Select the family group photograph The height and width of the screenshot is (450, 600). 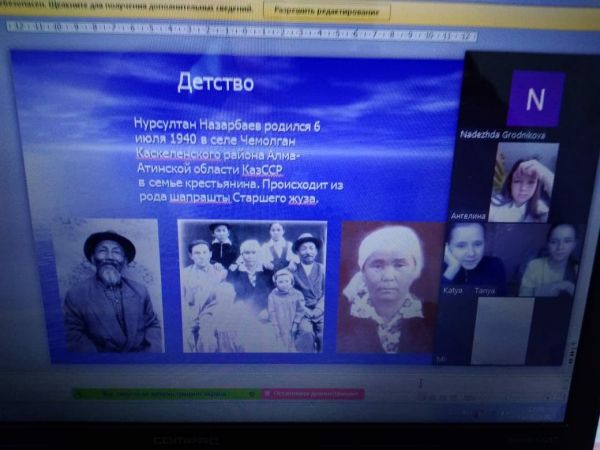252,286
